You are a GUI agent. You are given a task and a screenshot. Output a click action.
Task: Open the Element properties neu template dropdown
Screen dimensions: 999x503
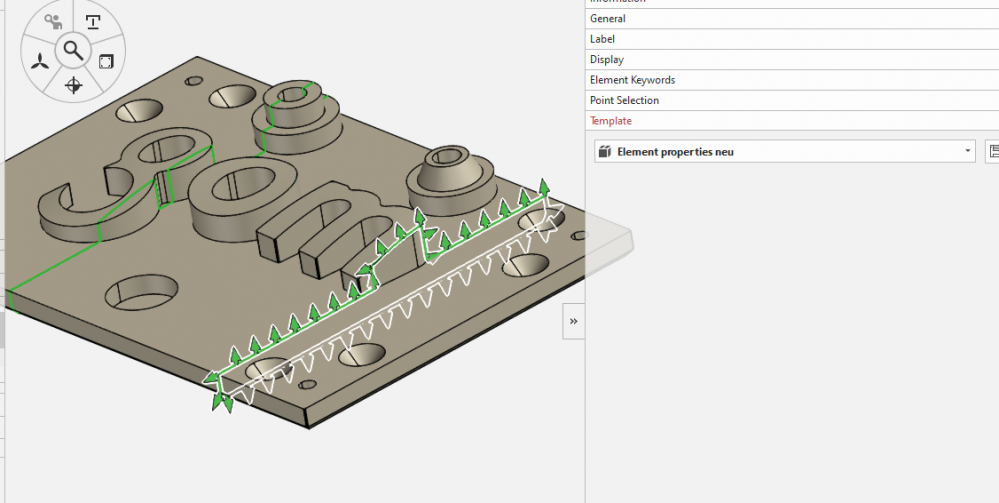click(967, 152)
